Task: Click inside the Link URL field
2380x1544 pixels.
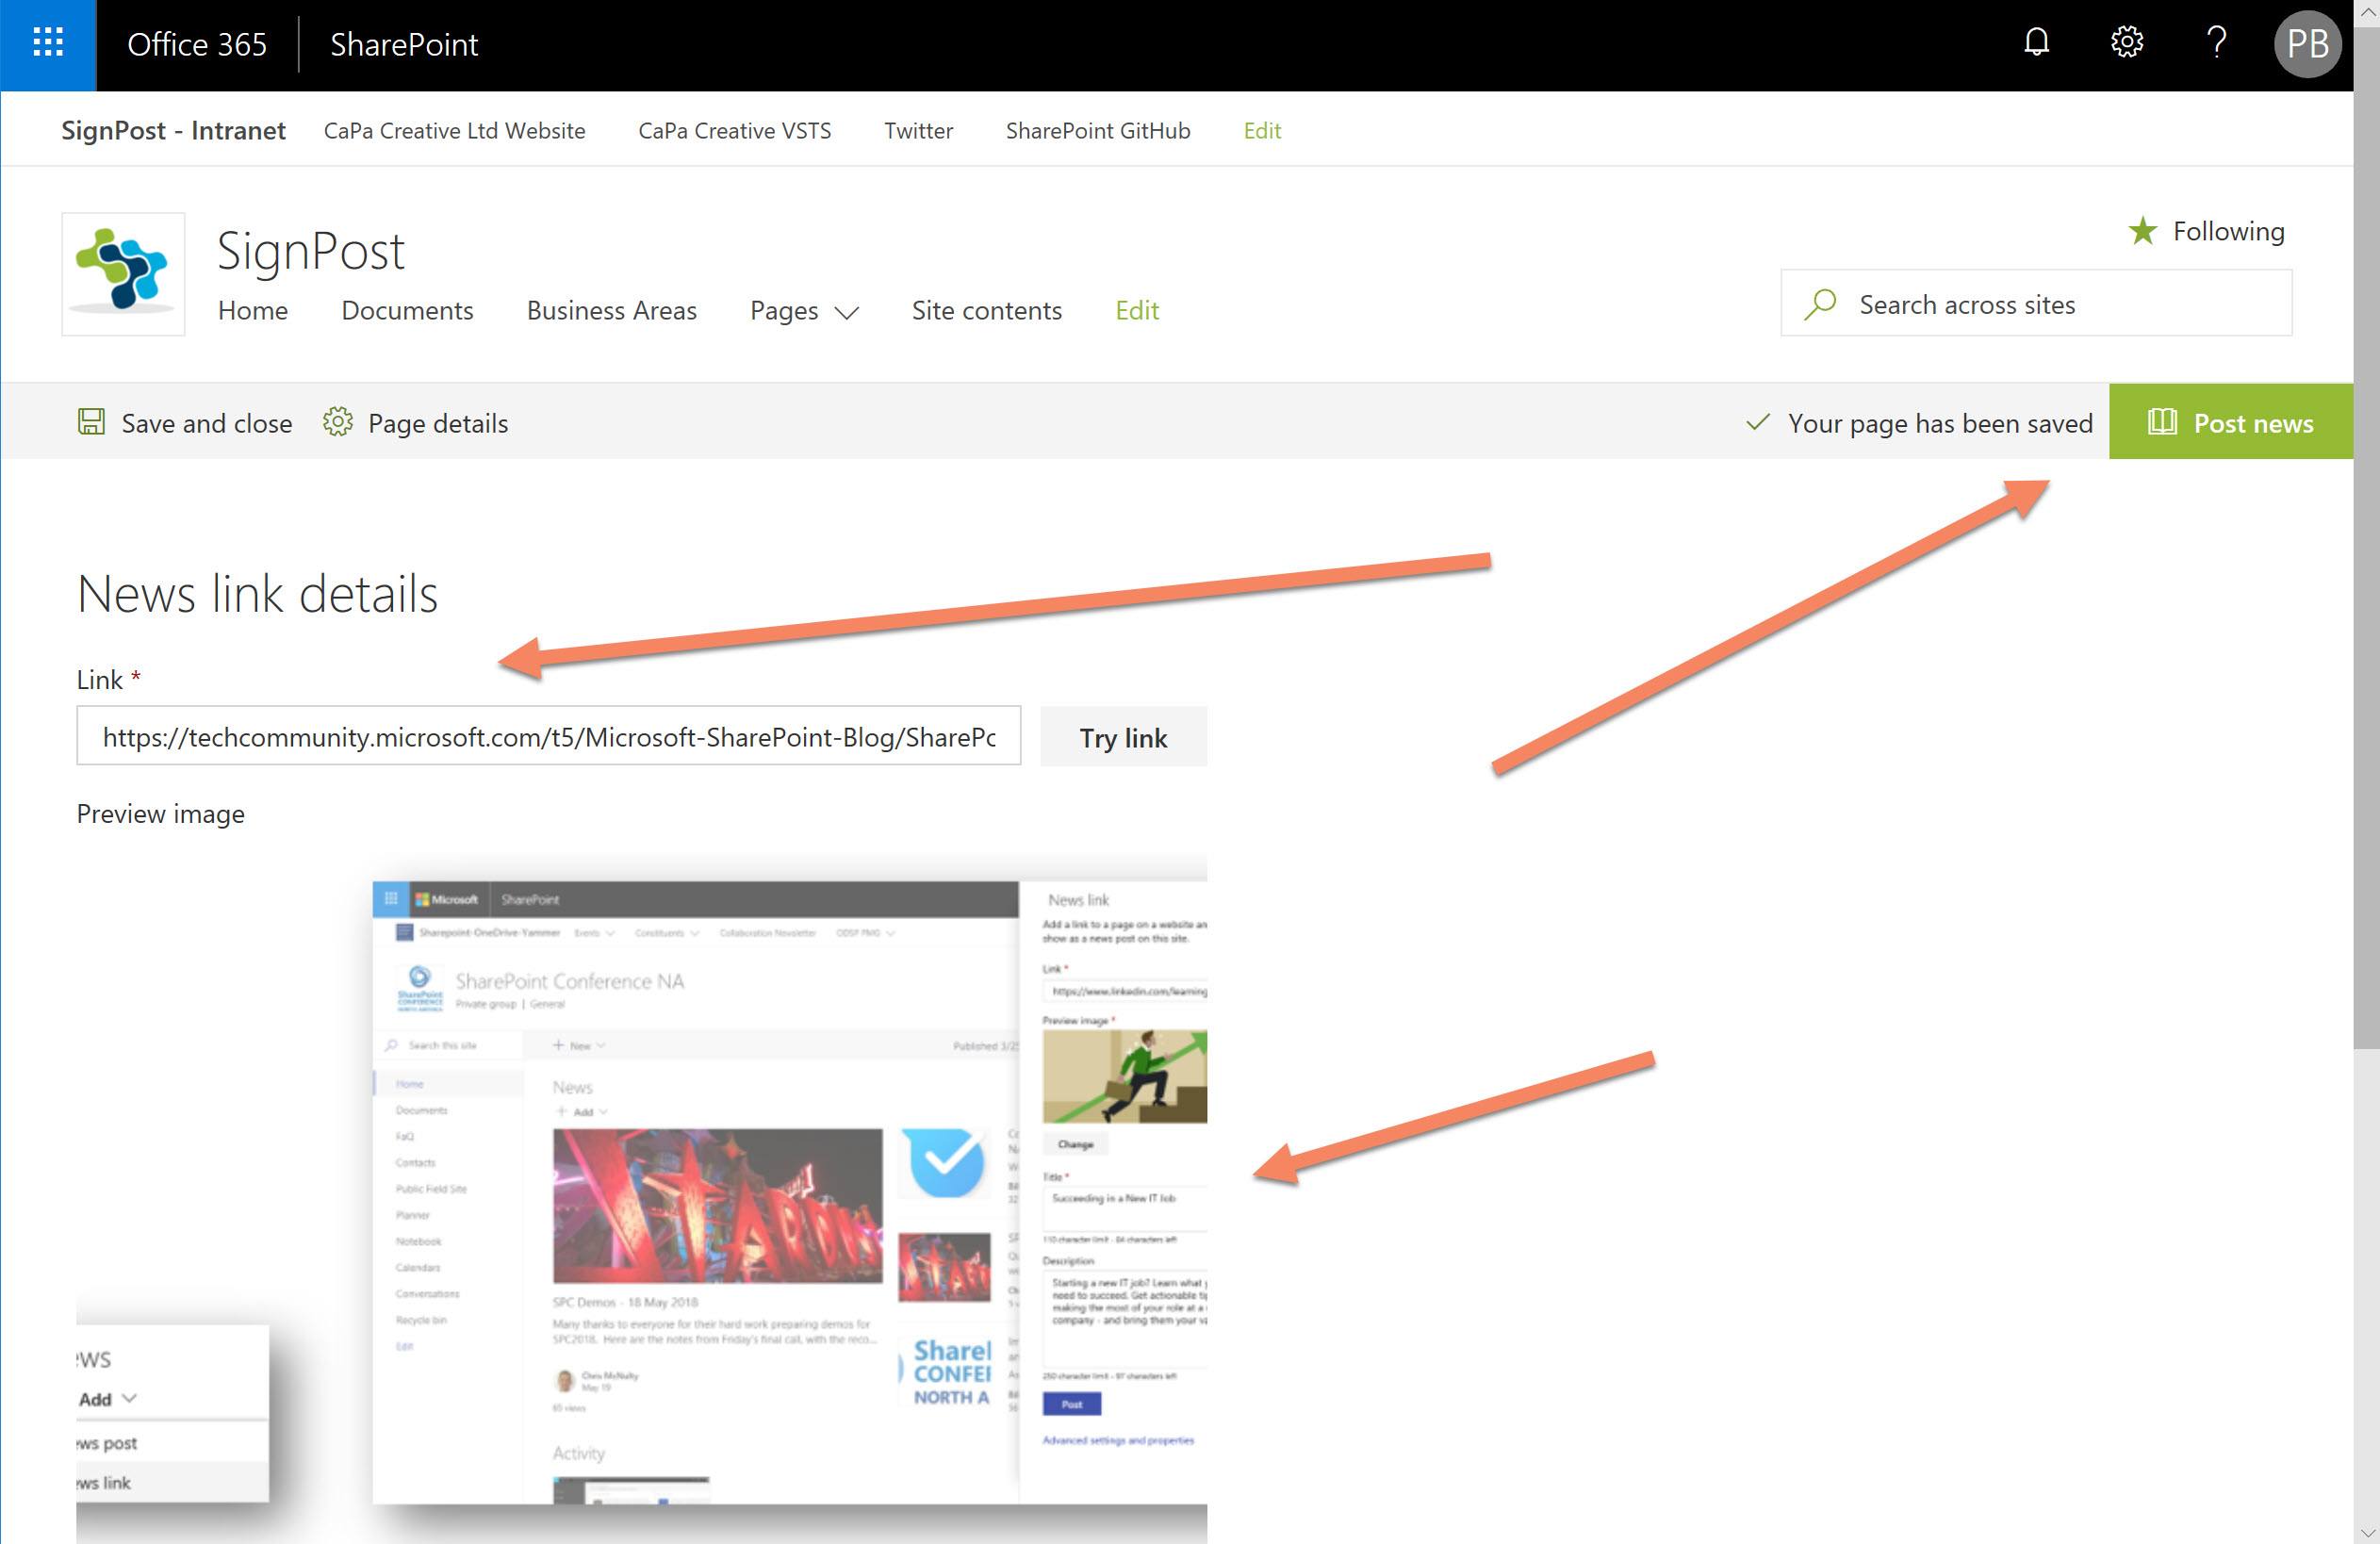Action: 548,736
